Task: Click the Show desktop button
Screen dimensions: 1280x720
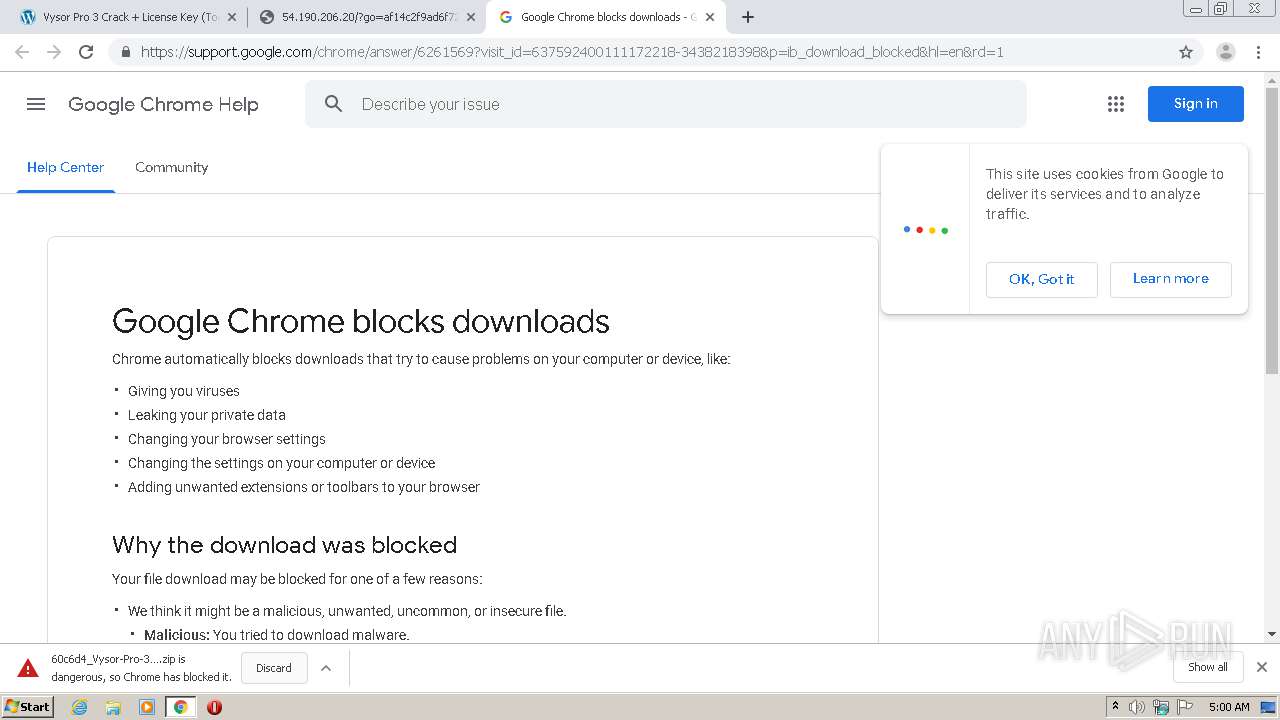Action: (1269, 707)
